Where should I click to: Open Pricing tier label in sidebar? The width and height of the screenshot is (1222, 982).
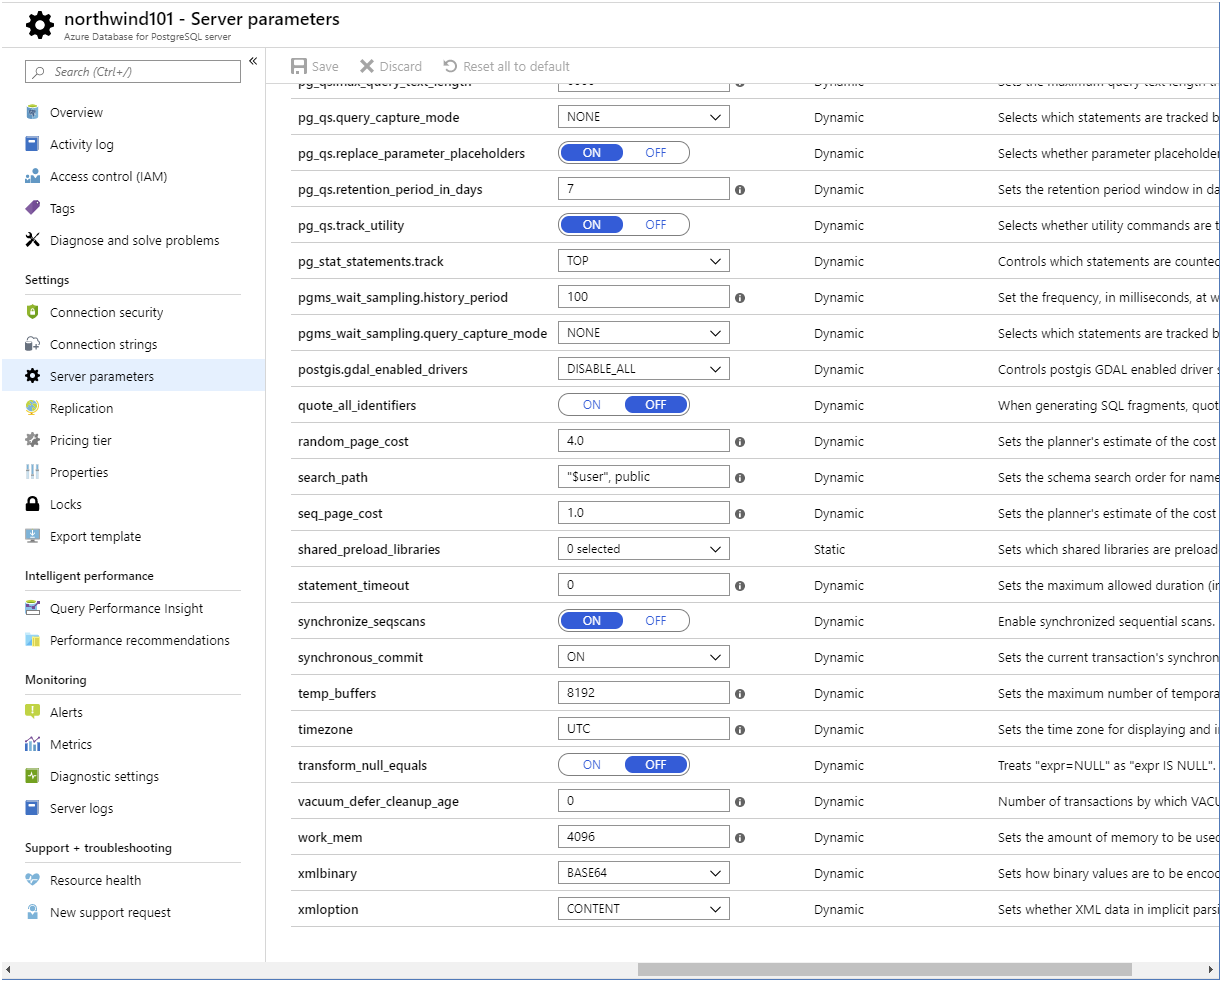tap(81, 440)
